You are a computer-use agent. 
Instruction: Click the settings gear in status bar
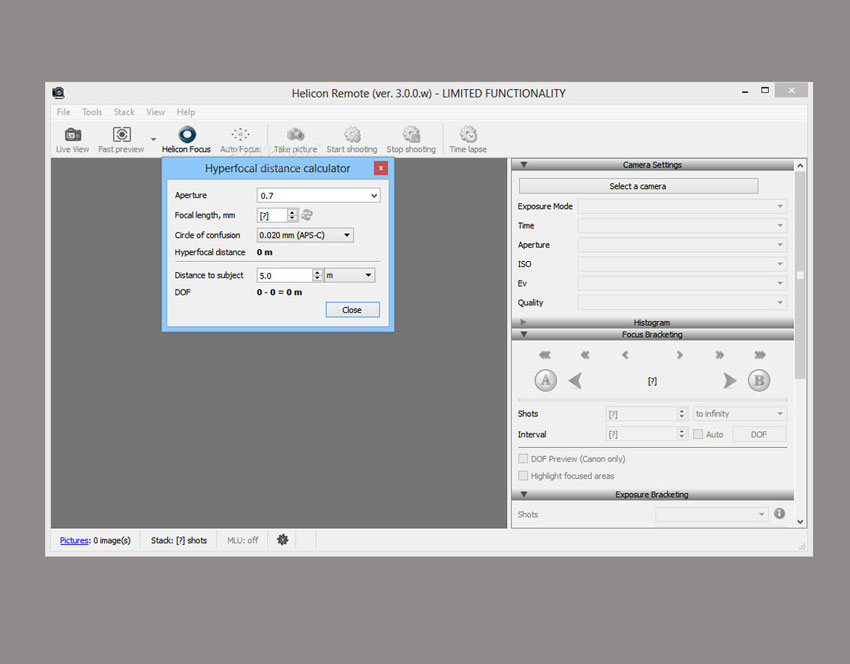(x=283, y=540)
